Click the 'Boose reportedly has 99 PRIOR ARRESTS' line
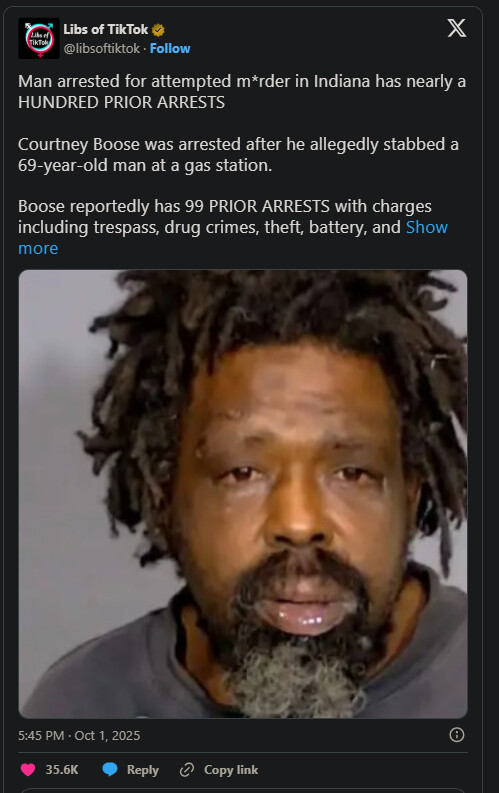Screen dimensions: 499x793 pyautogui.click(x=225, y=206)
